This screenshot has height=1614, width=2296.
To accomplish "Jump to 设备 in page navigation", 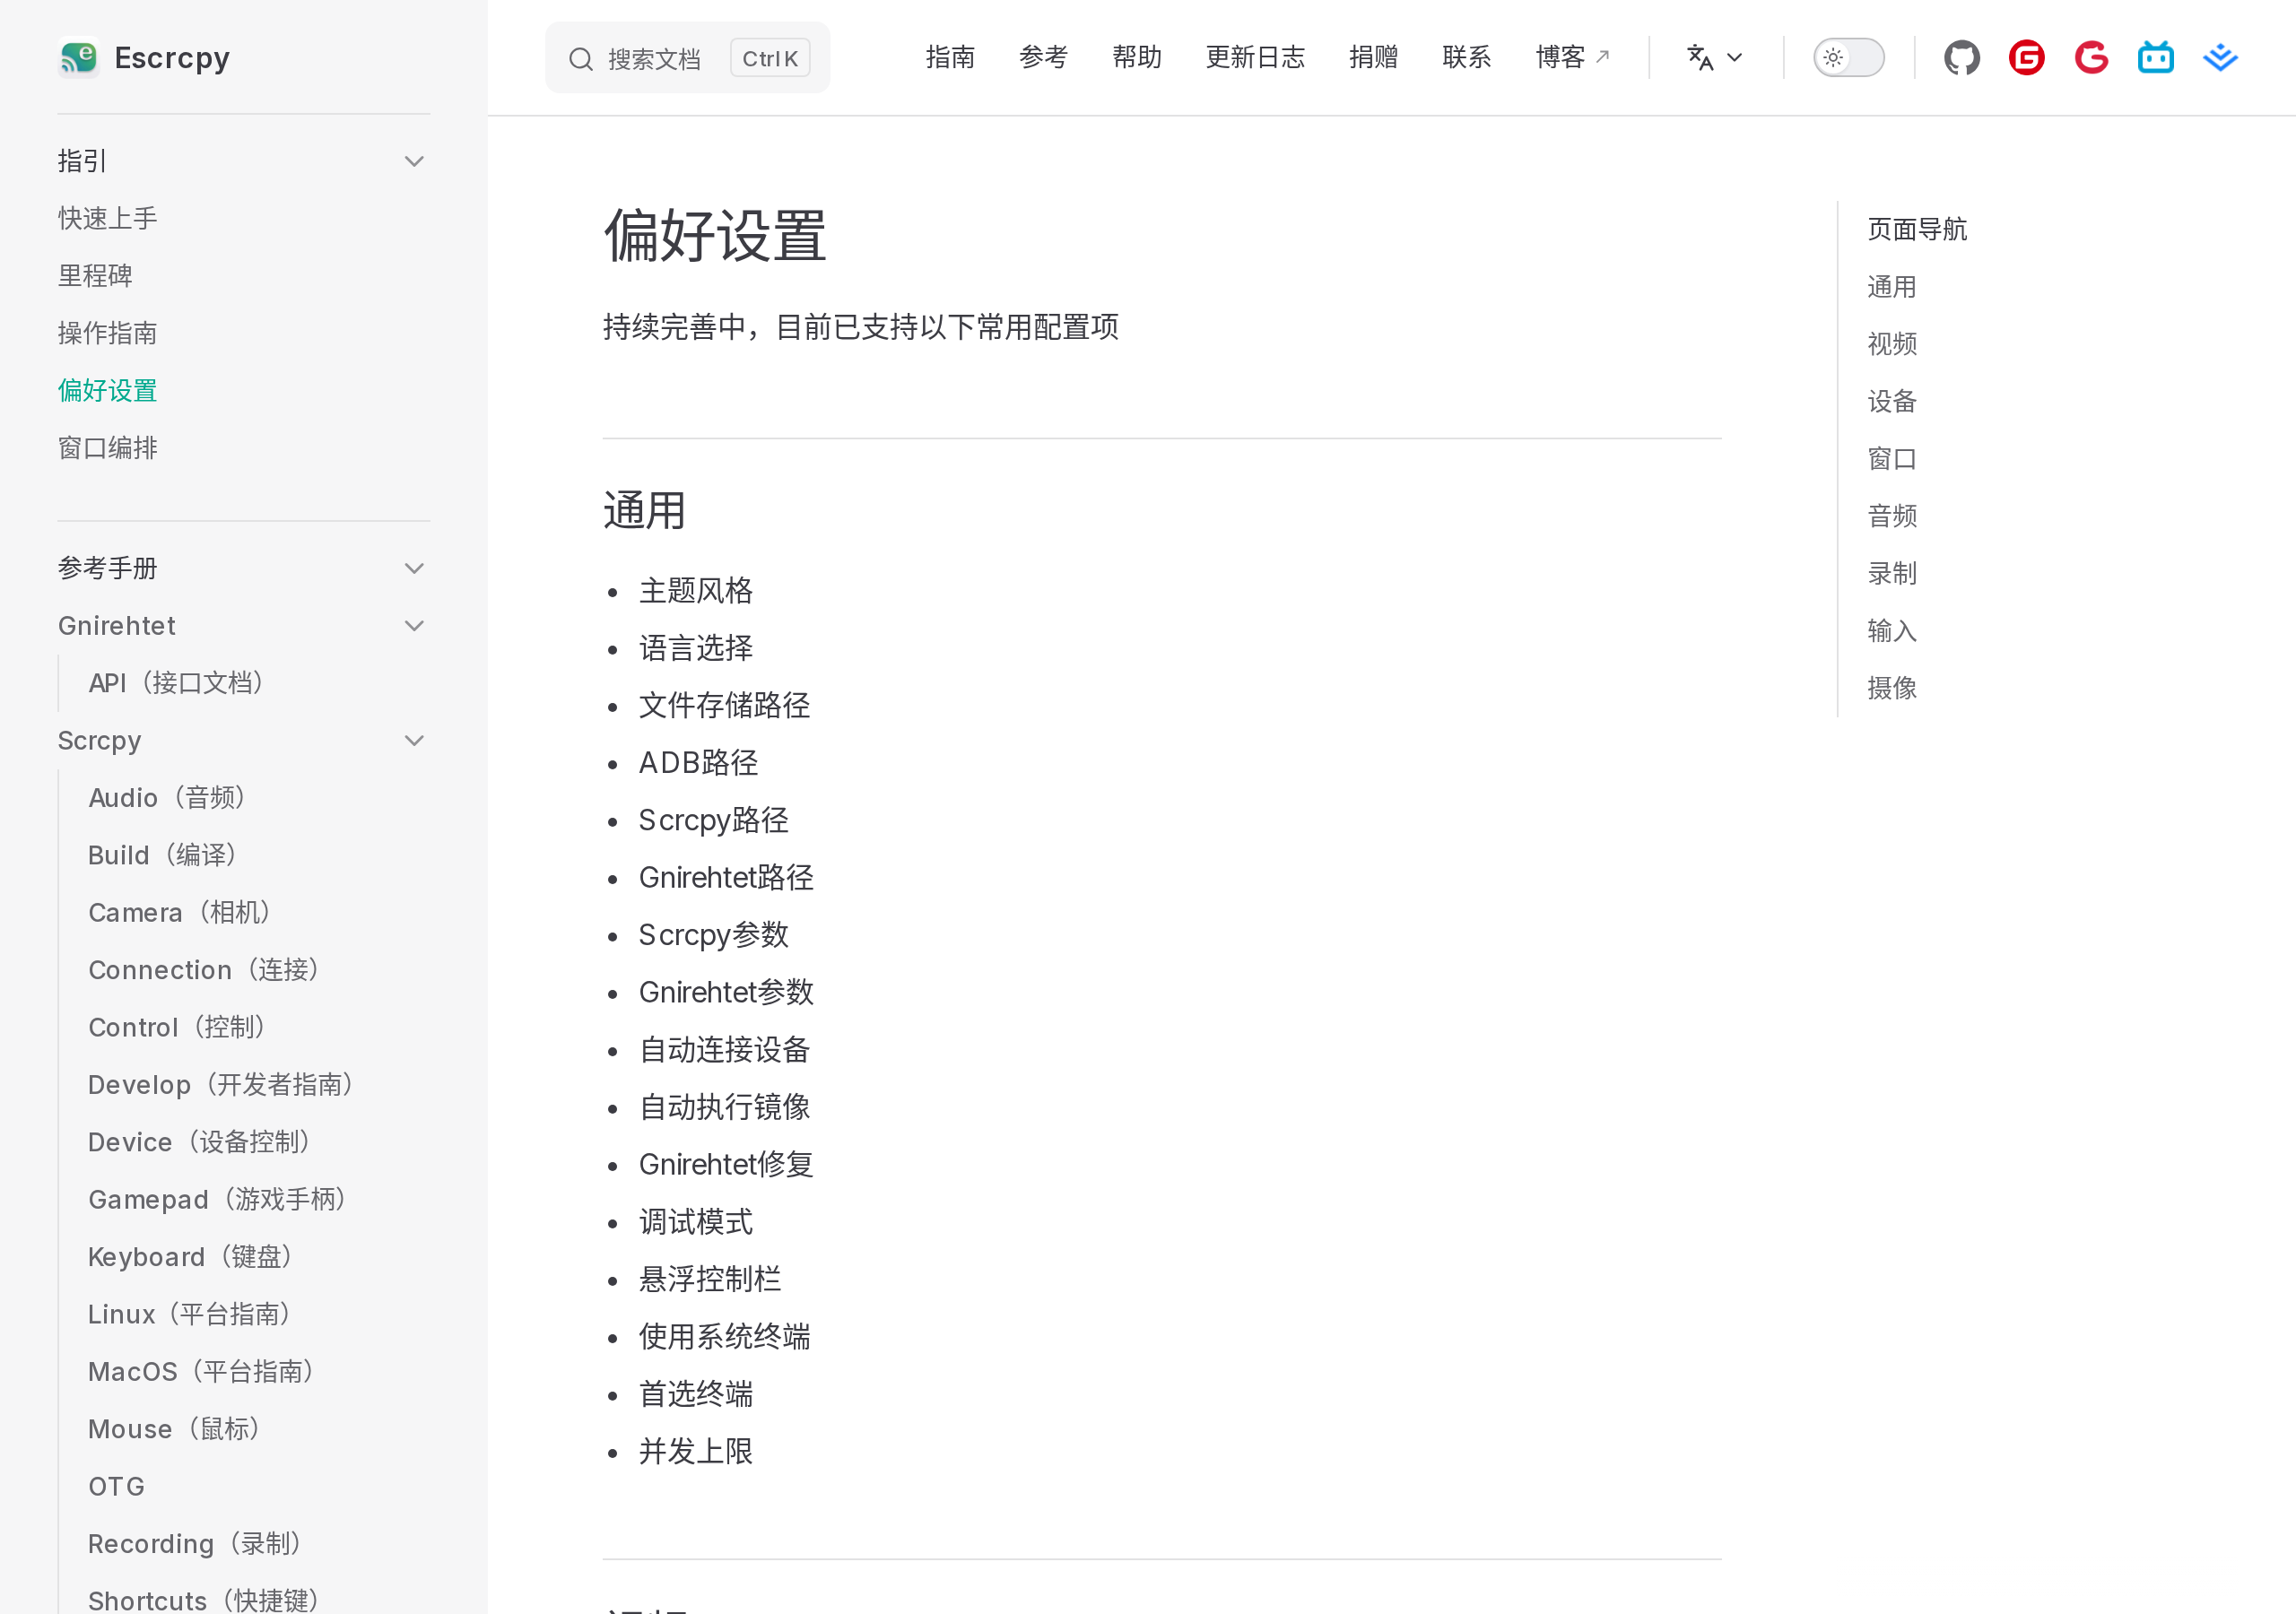I will pos(1891,402).
